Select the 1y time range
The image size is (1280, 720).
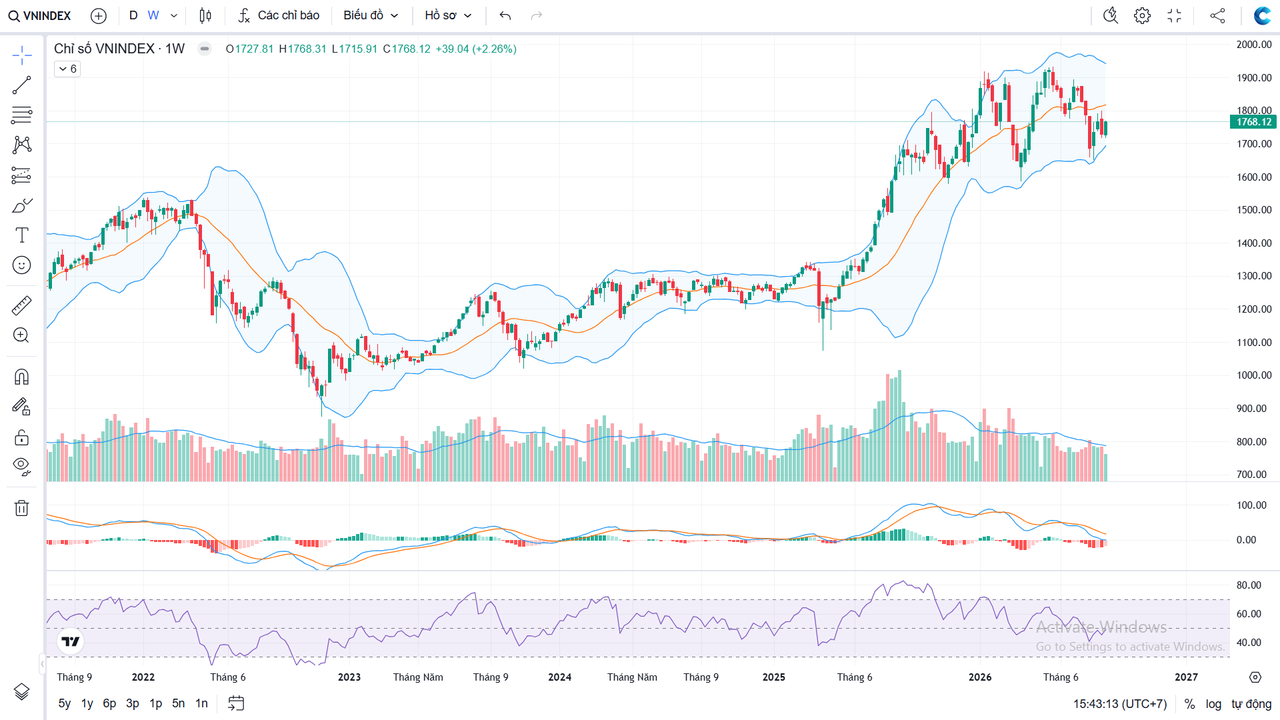pos(87,704)
